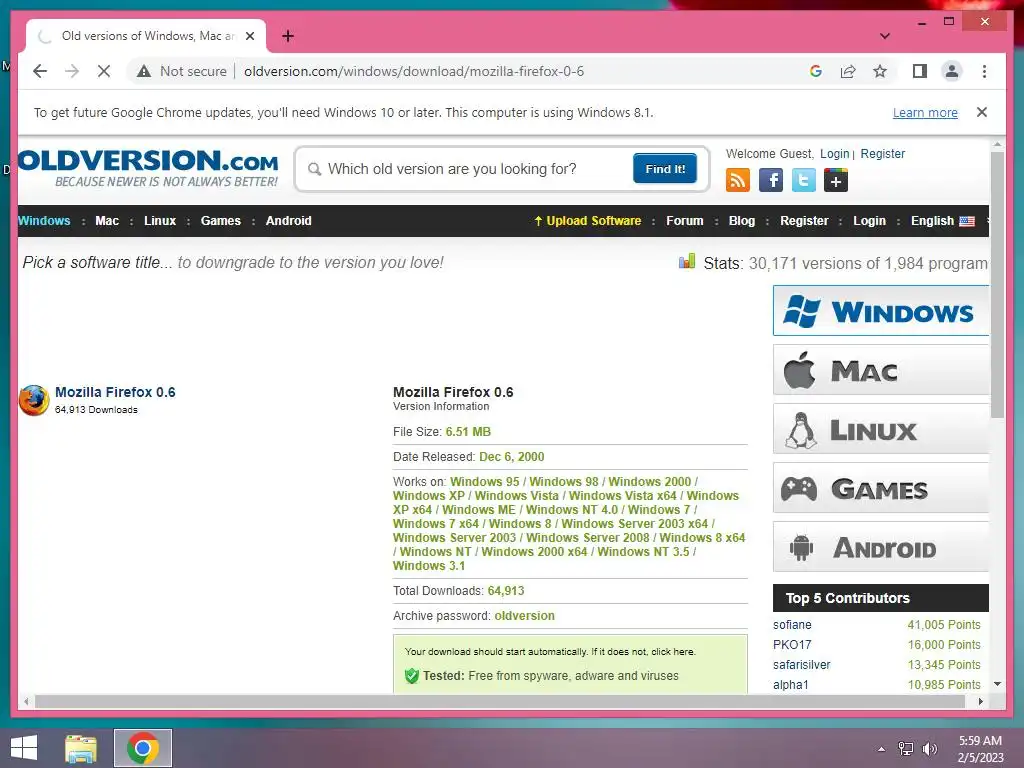Click contributor PKO17

(x=792, y=645)
